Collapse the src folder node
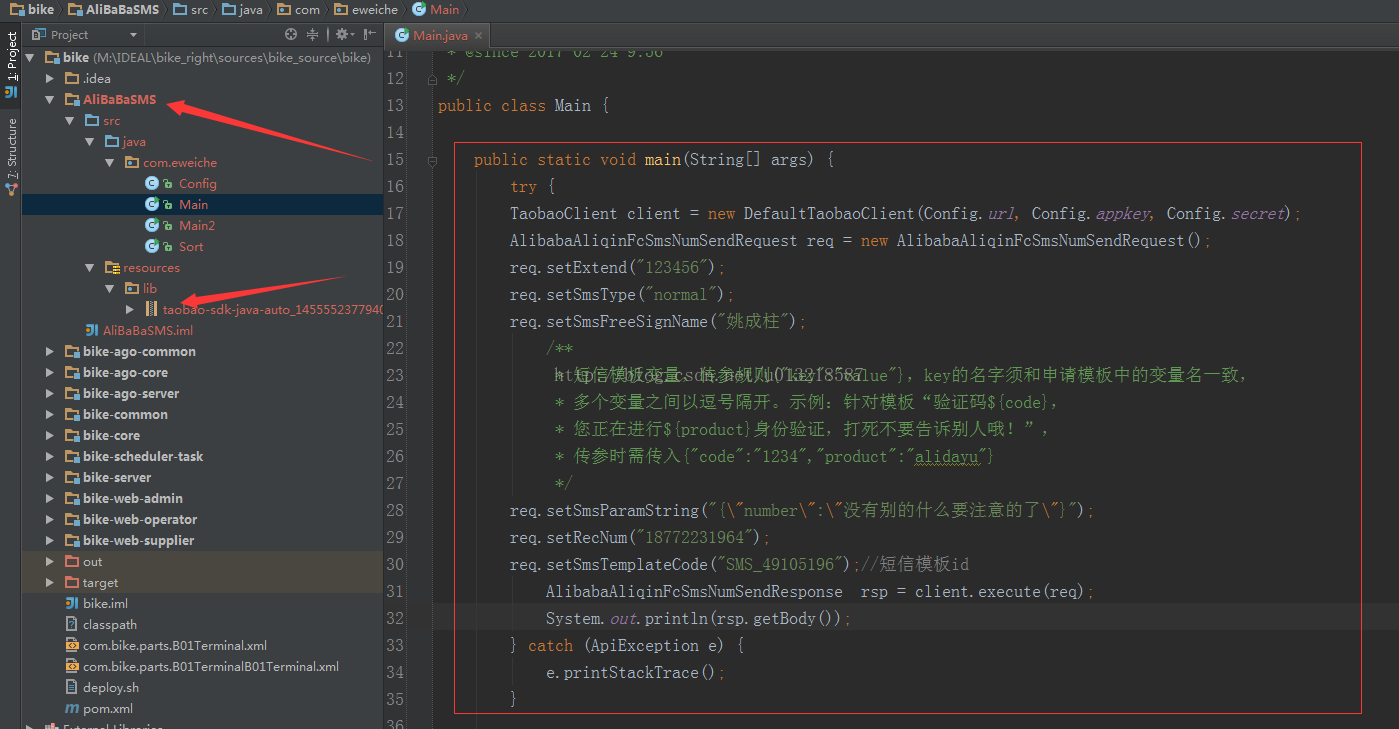The width and height of the screenshot is (1399, 729). tap(70, 120)
